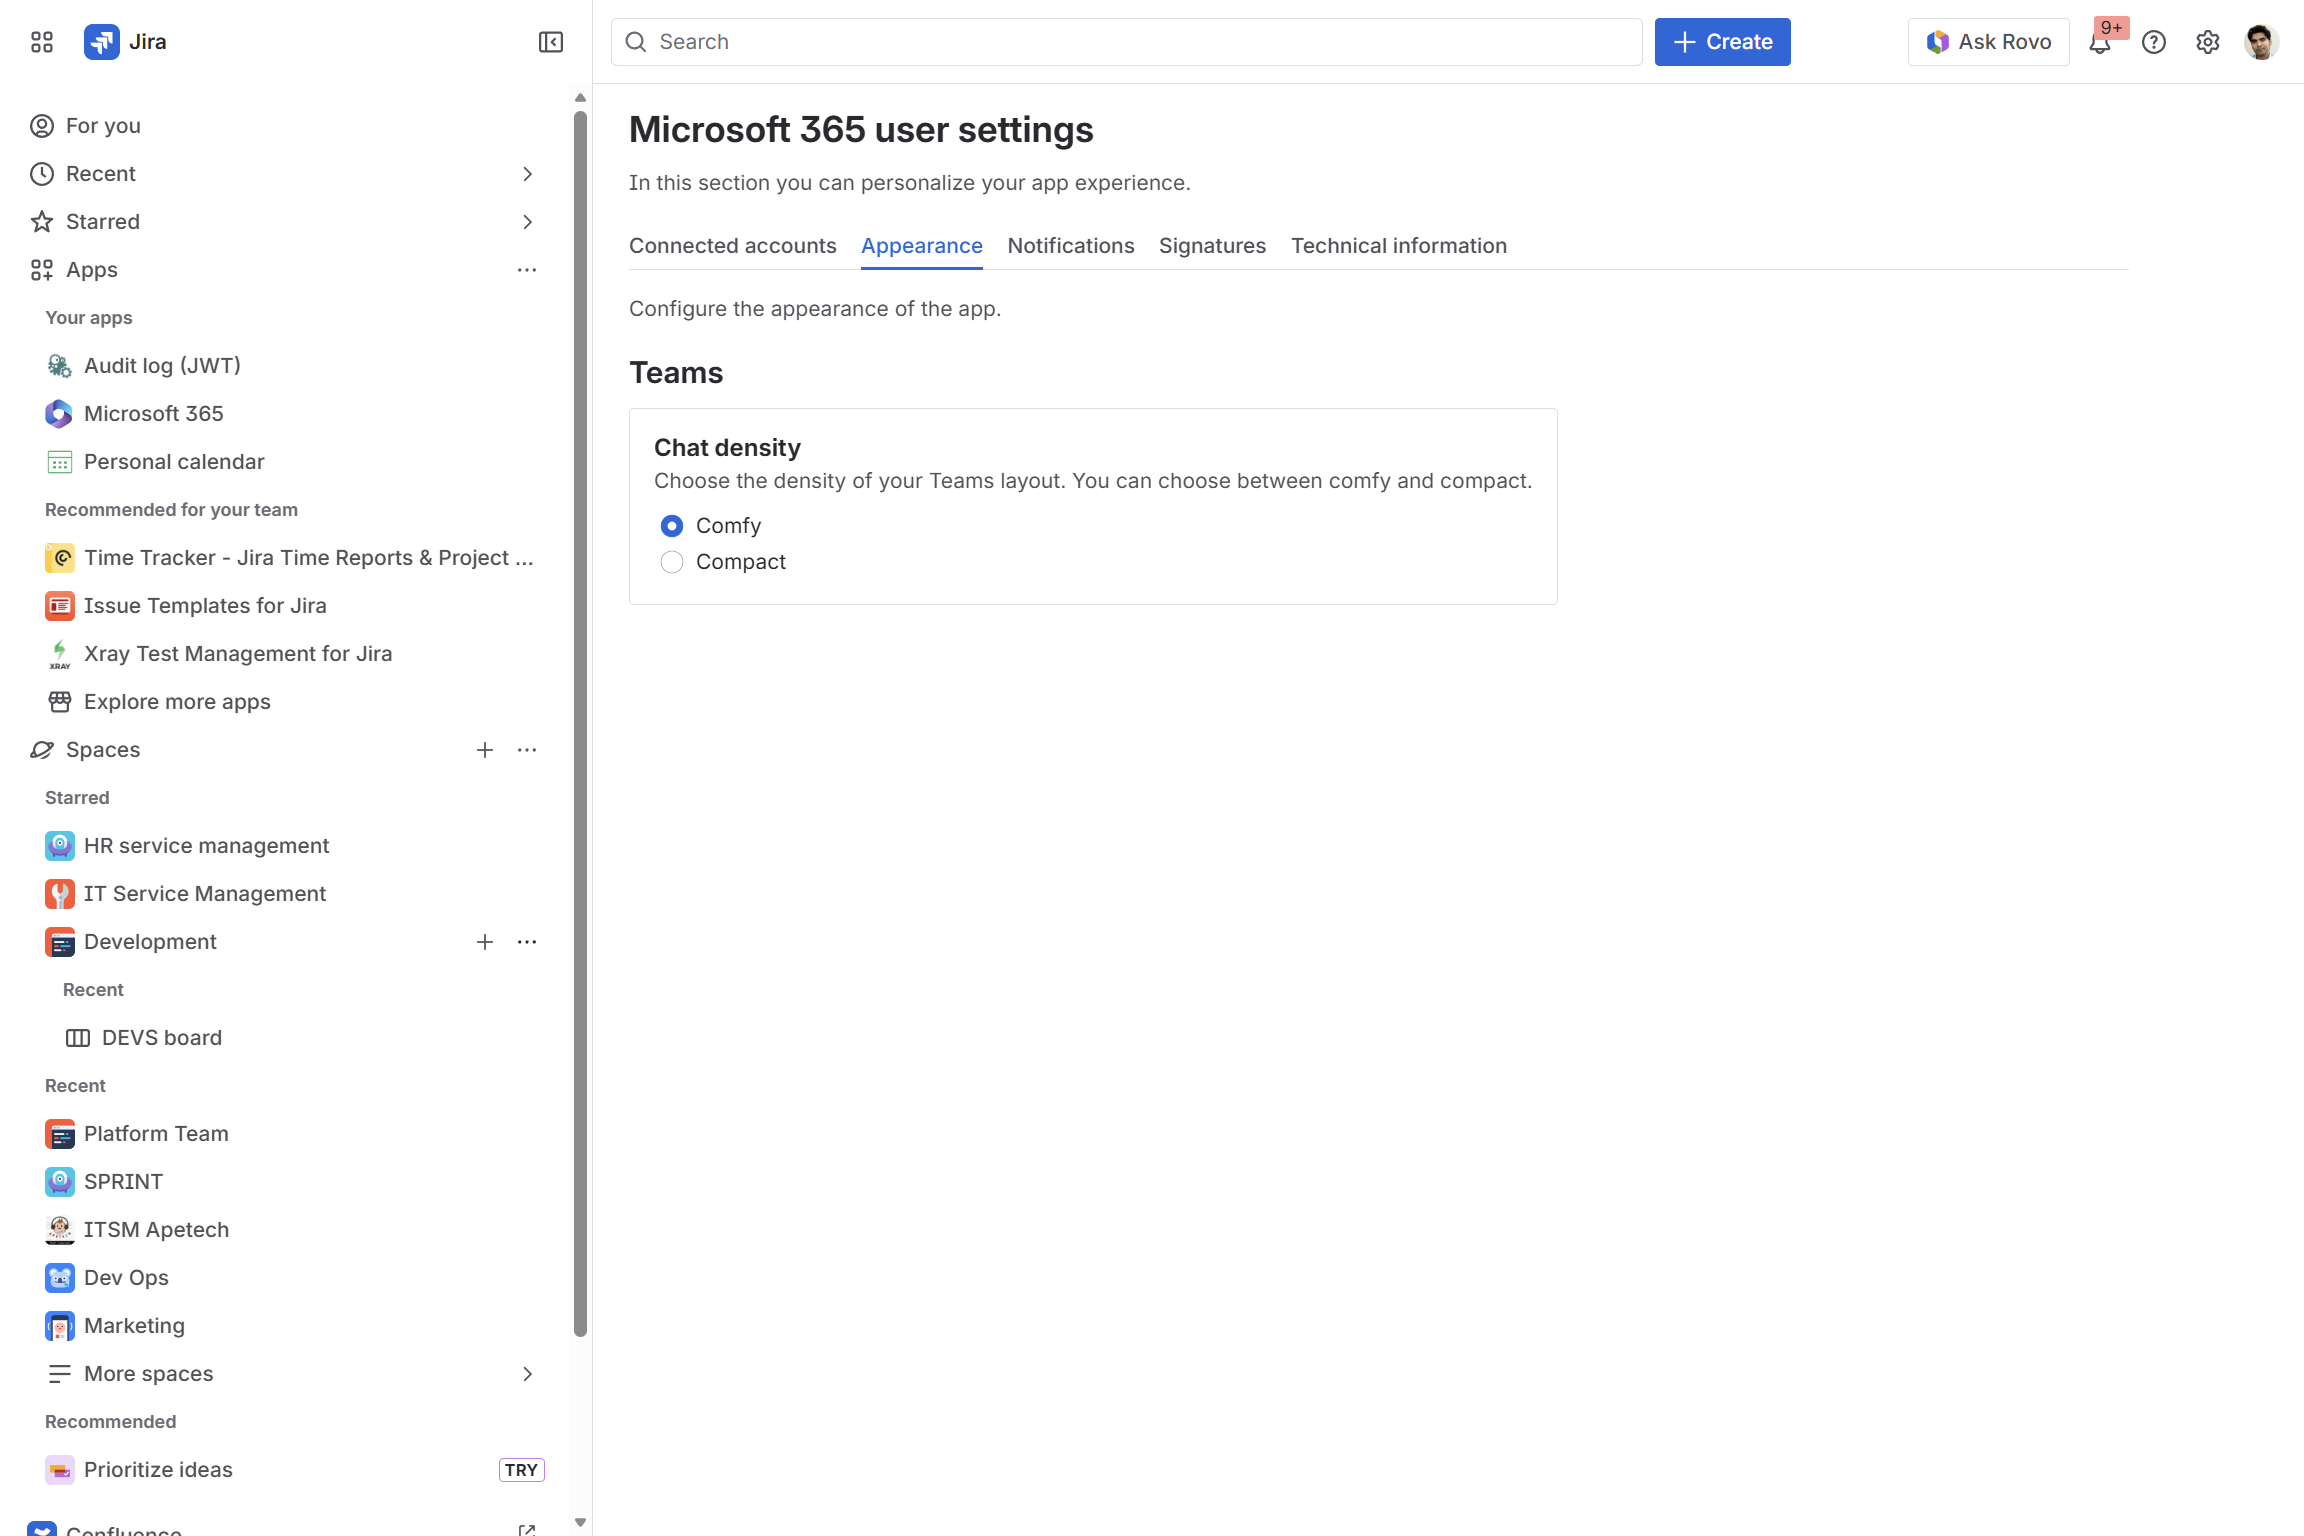Click the Marketing space icon
Image resolution: width=2304 pixels, height=1536 pixels.
pos(60,1326)
